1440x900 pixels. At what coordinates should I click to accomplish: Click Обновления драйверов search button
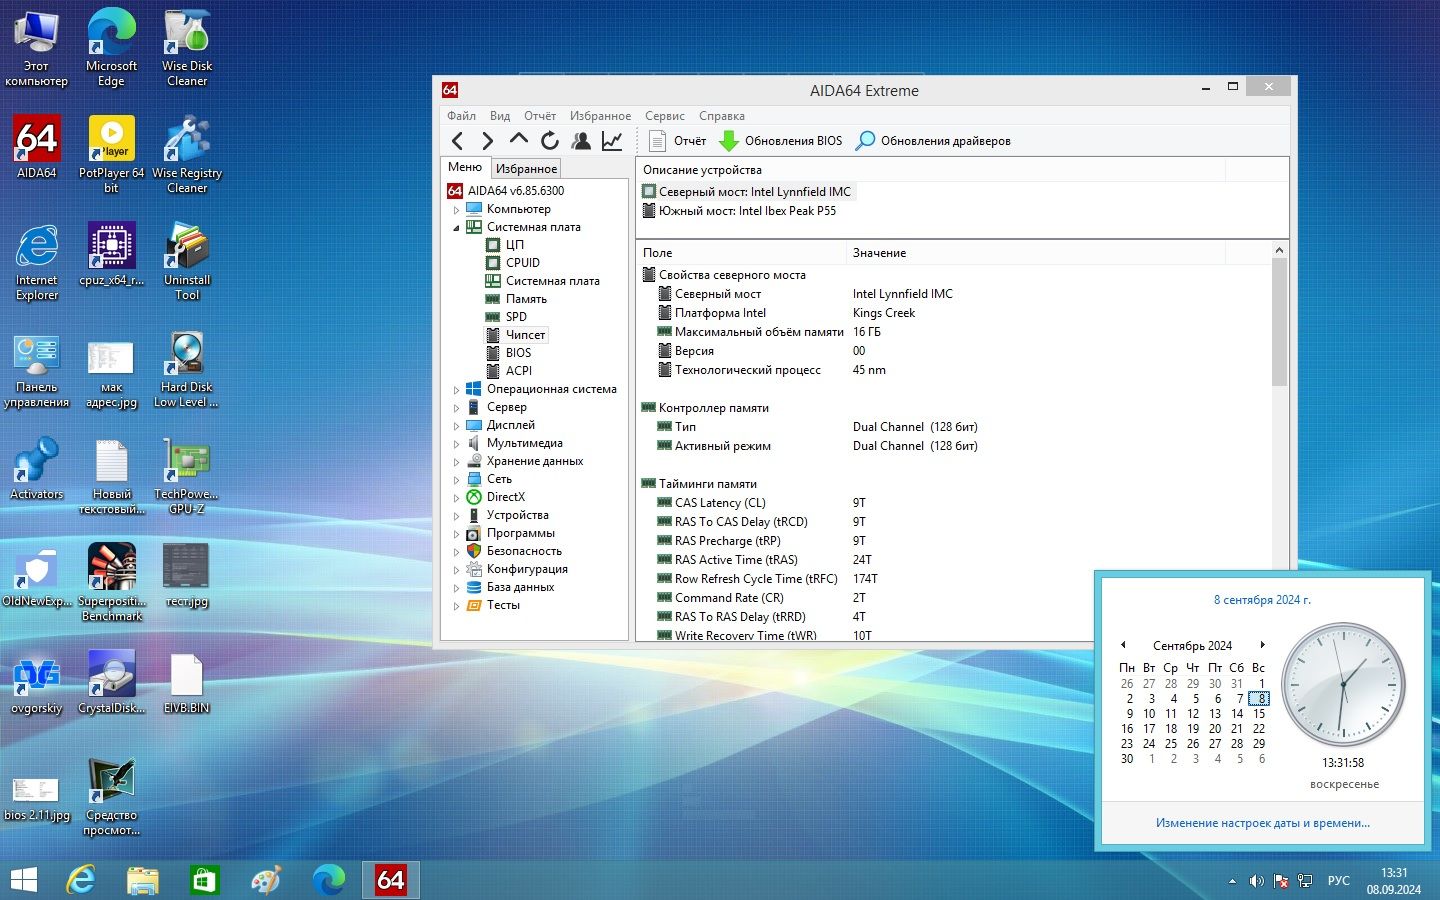coord(933,141)
